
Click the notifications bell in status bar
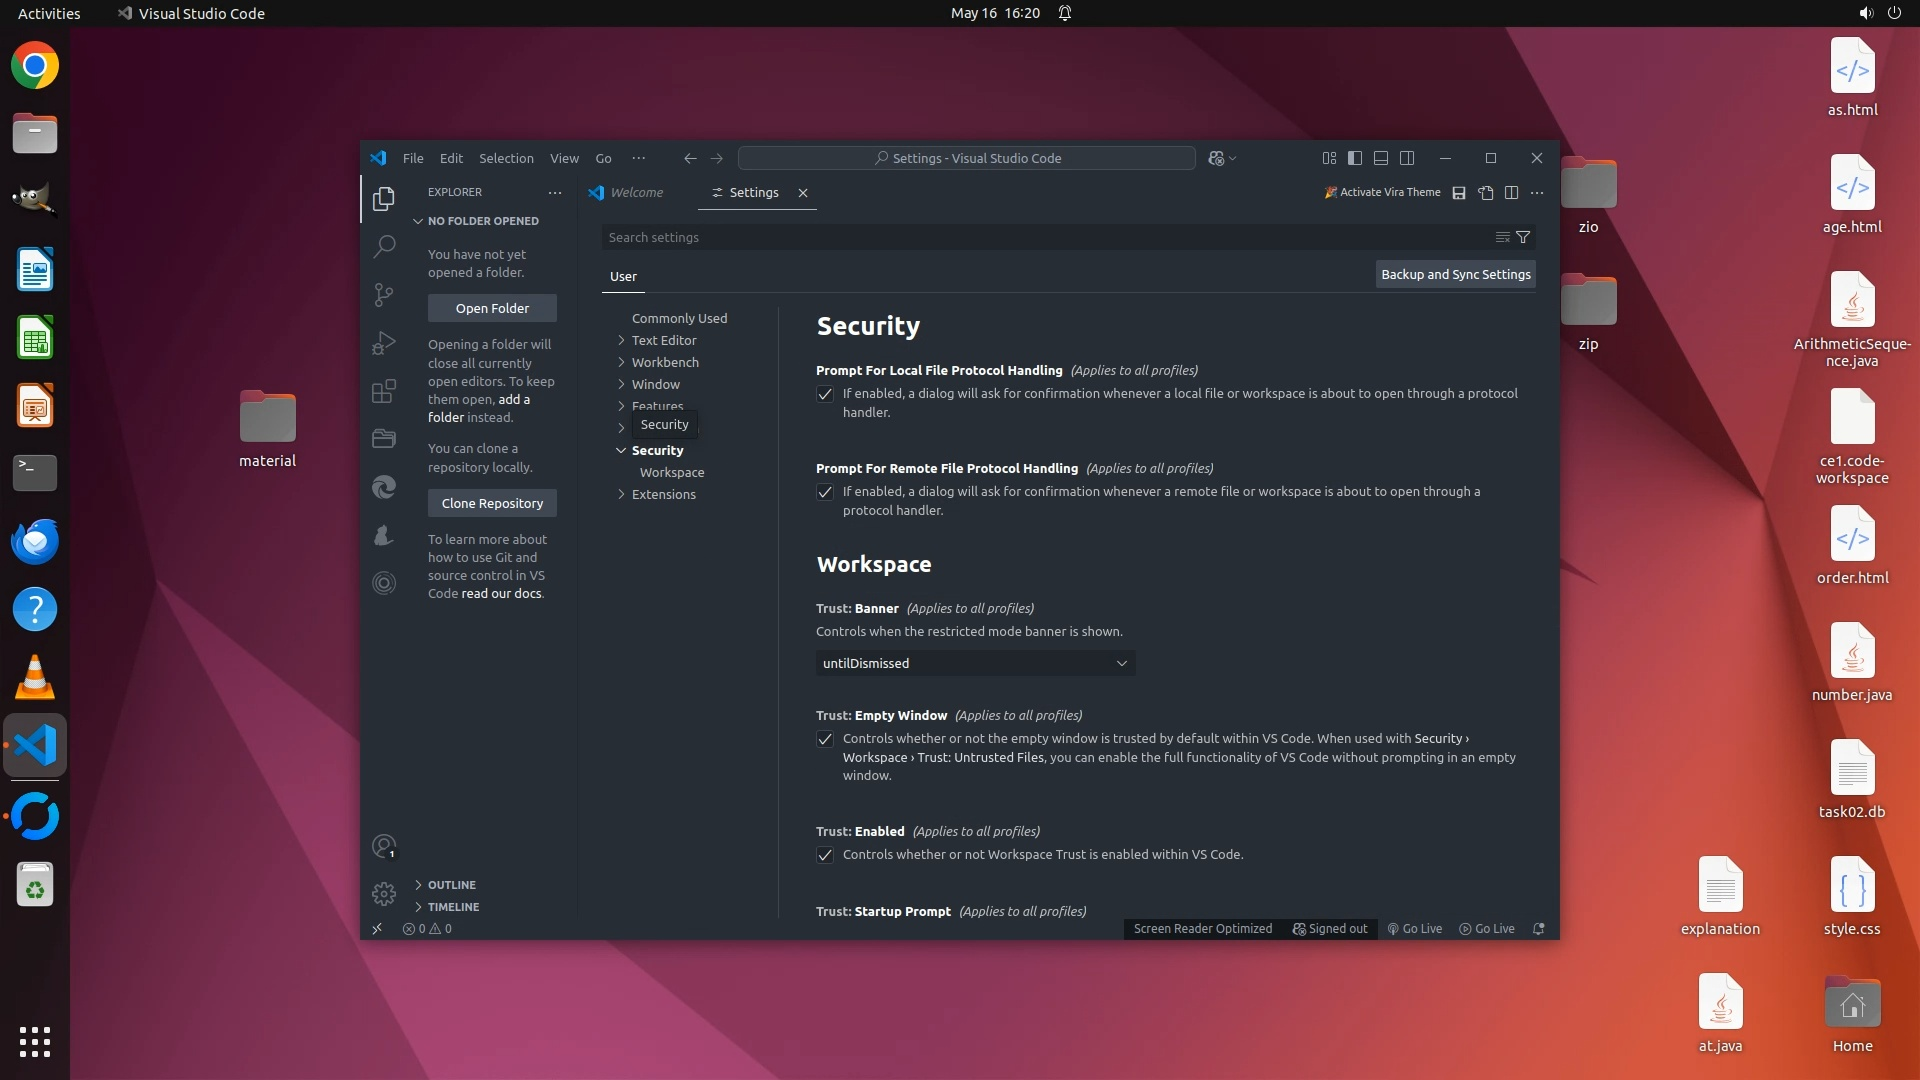[1539, 929]
